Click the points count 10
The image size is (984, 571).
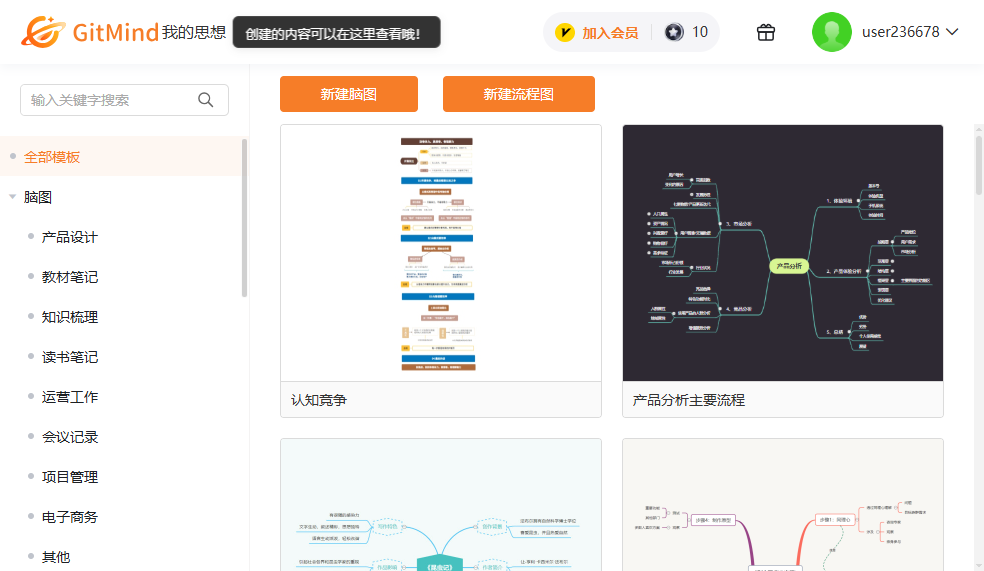[x=700, y=32]
